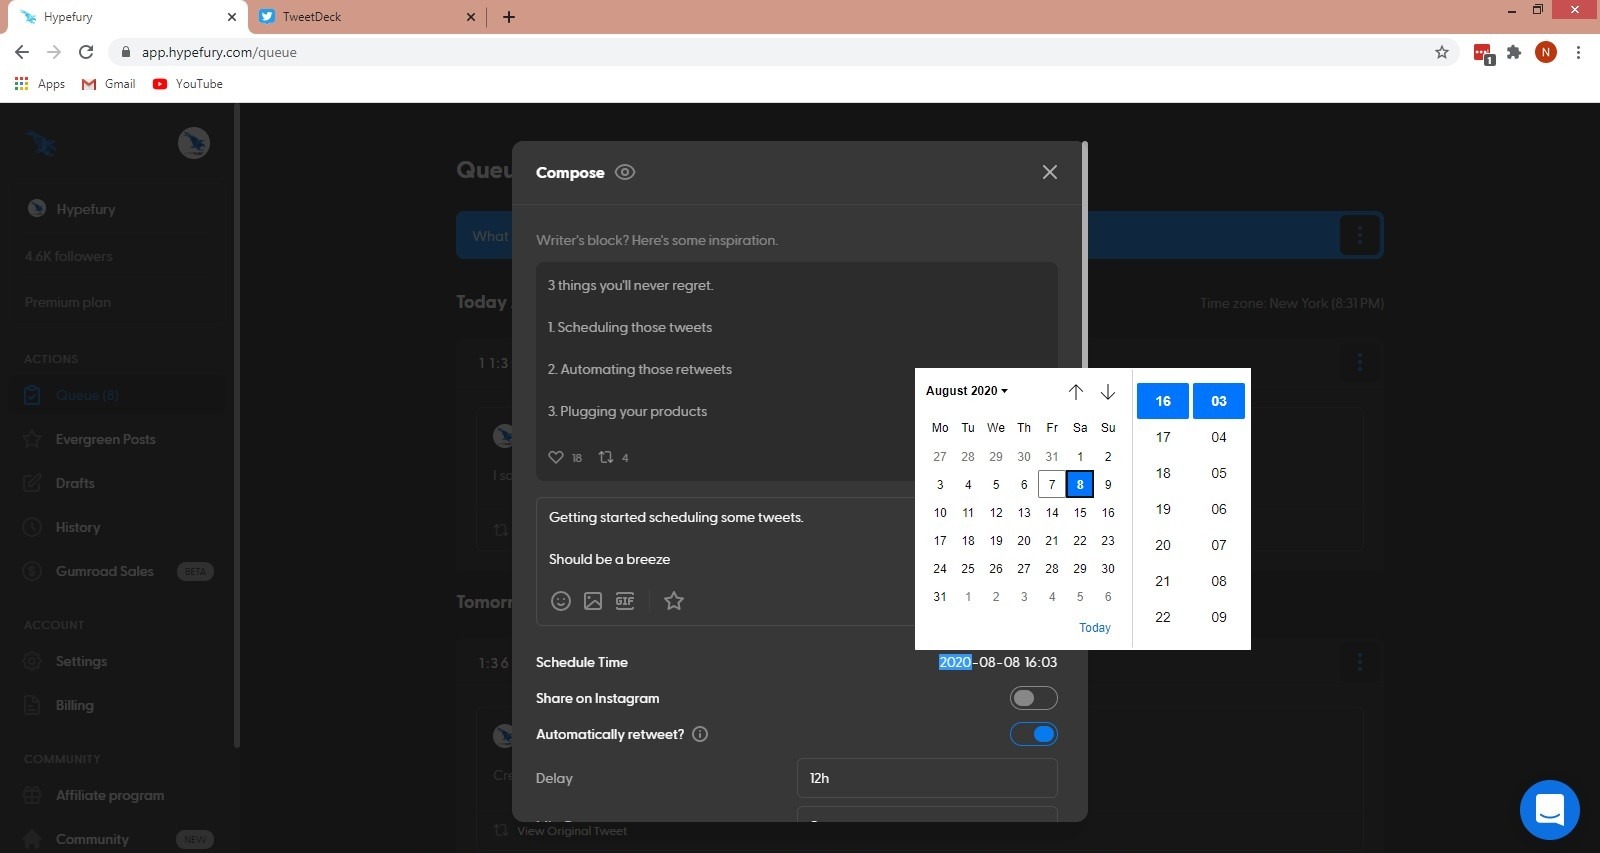1600x853 pixels.
Task: Open the emoji picker
Action: pyautogui.click(x=561, y=601)
